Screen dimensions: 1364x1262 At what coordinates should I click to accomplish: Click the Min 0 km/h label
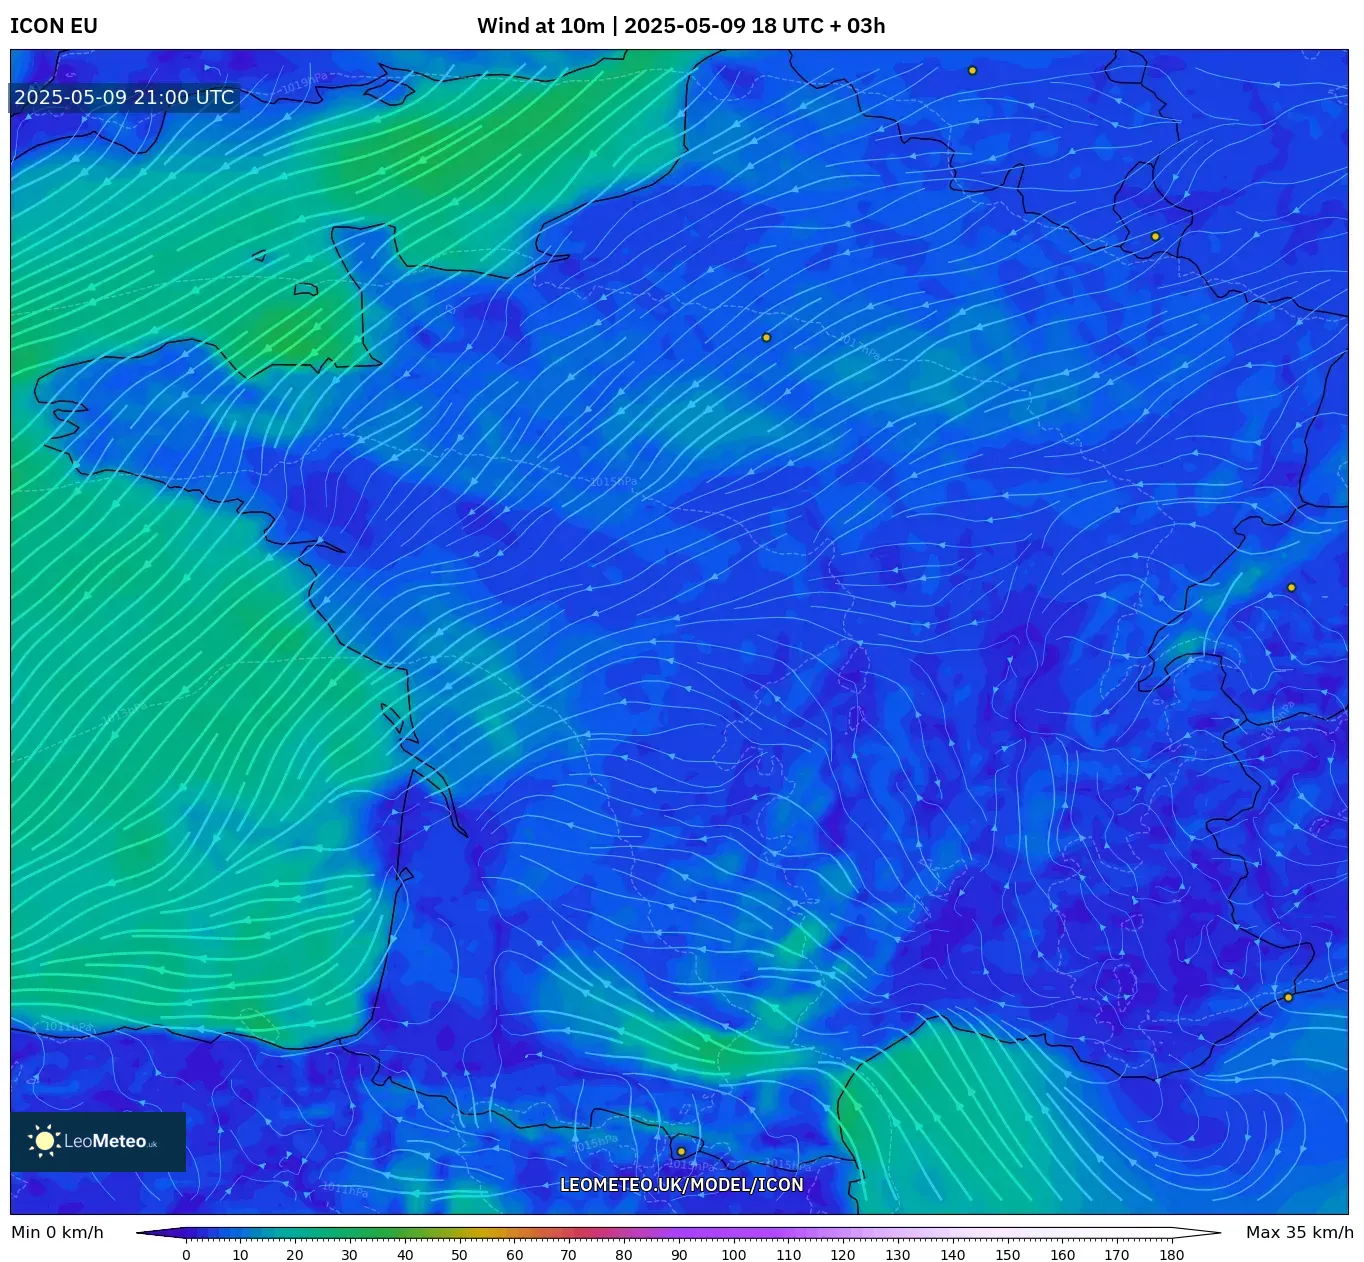(57, 1232)
